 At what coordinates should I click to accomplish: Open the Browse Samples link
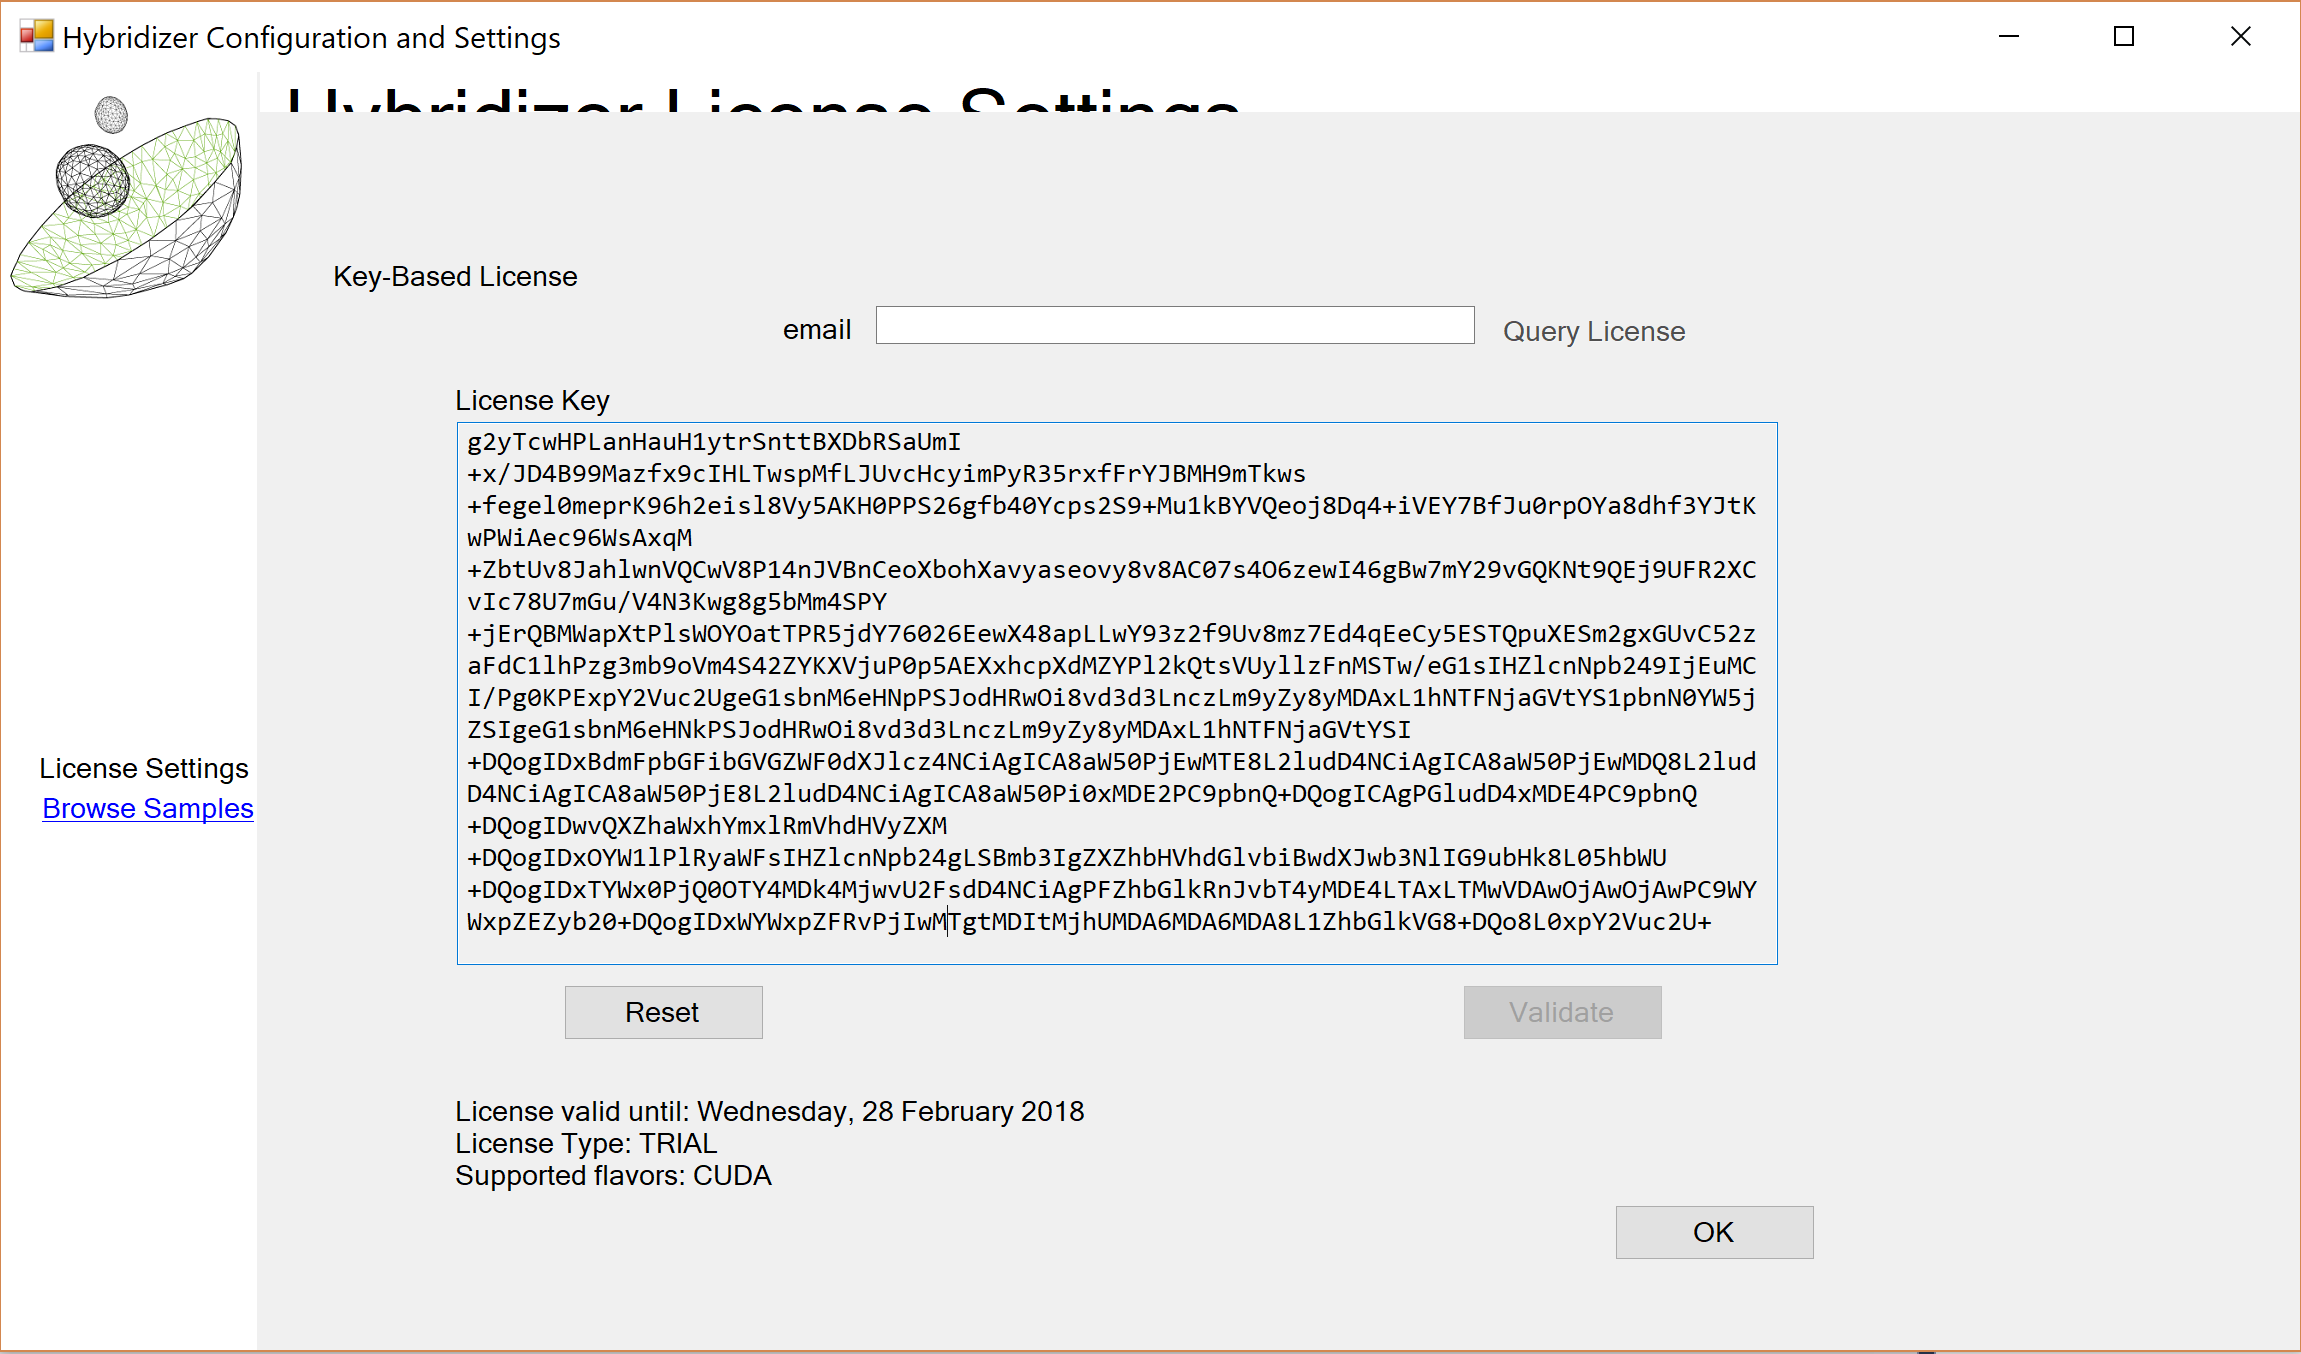[x=147, y=808]
